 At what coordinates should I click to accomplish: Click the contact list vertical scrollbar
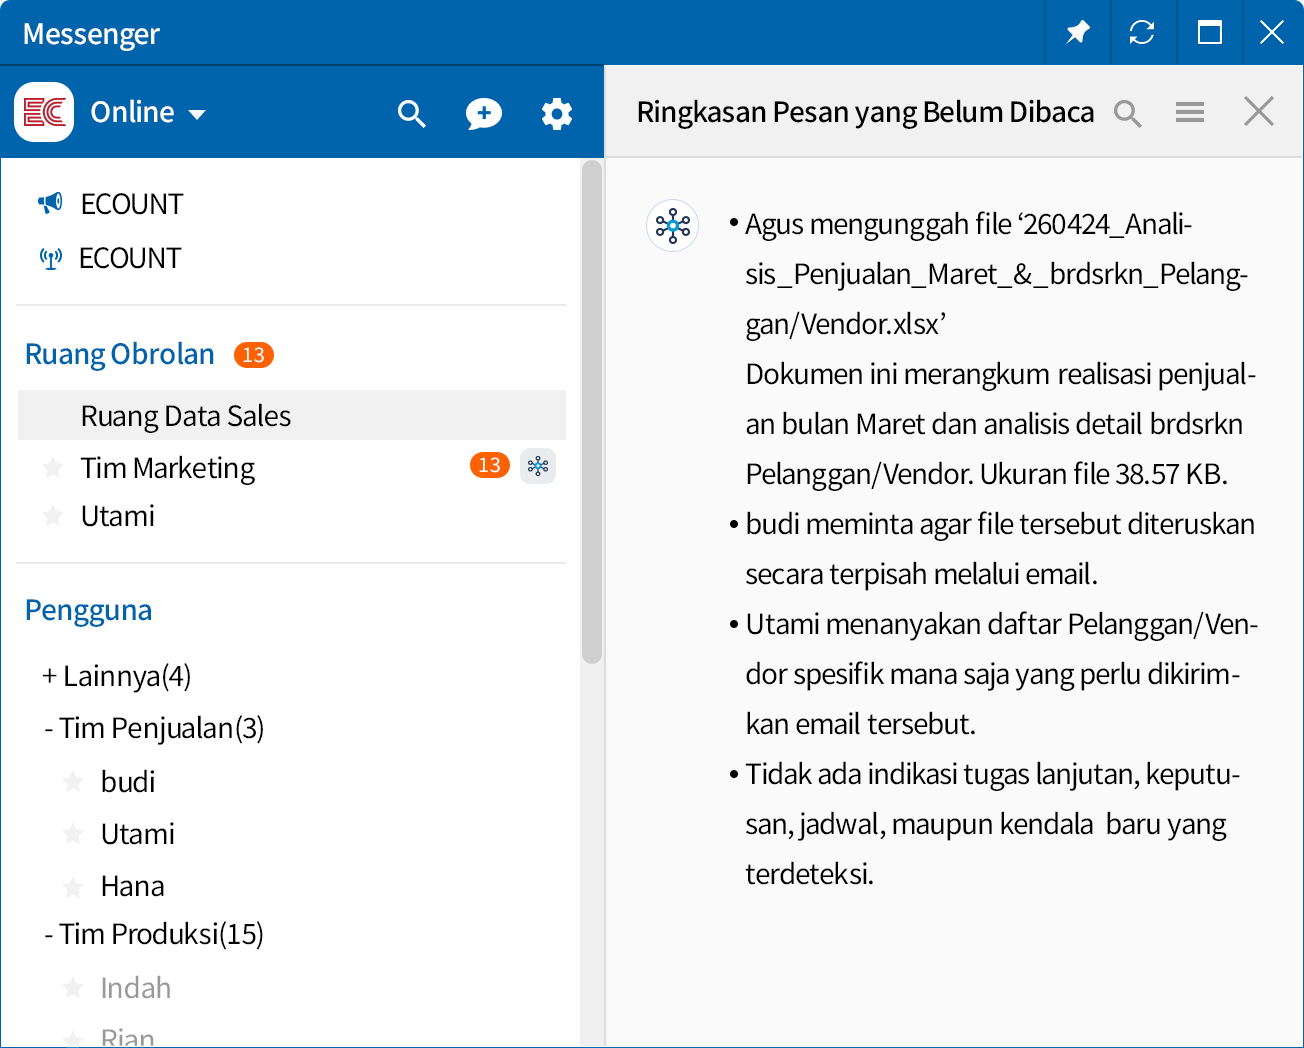point(592,412)
